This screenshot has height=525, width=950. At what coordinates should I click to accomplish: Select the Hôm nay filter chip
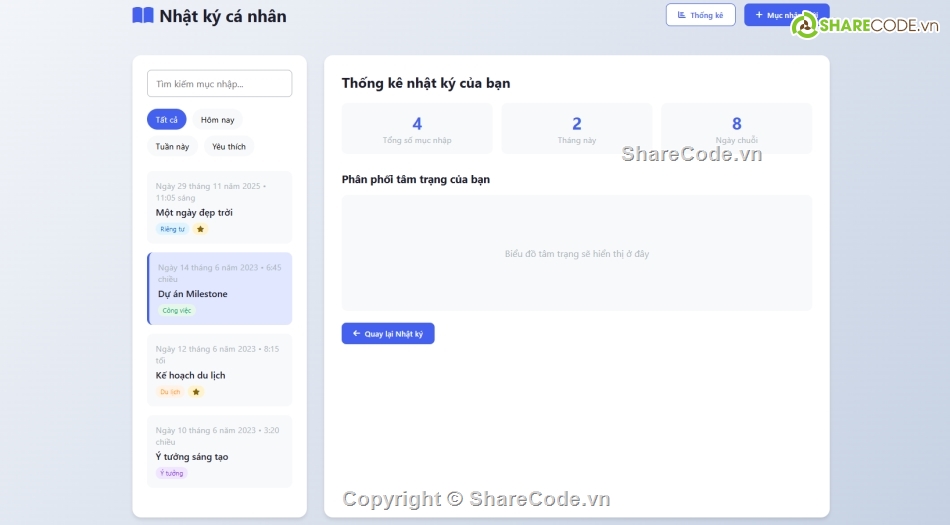pos(218,120)
